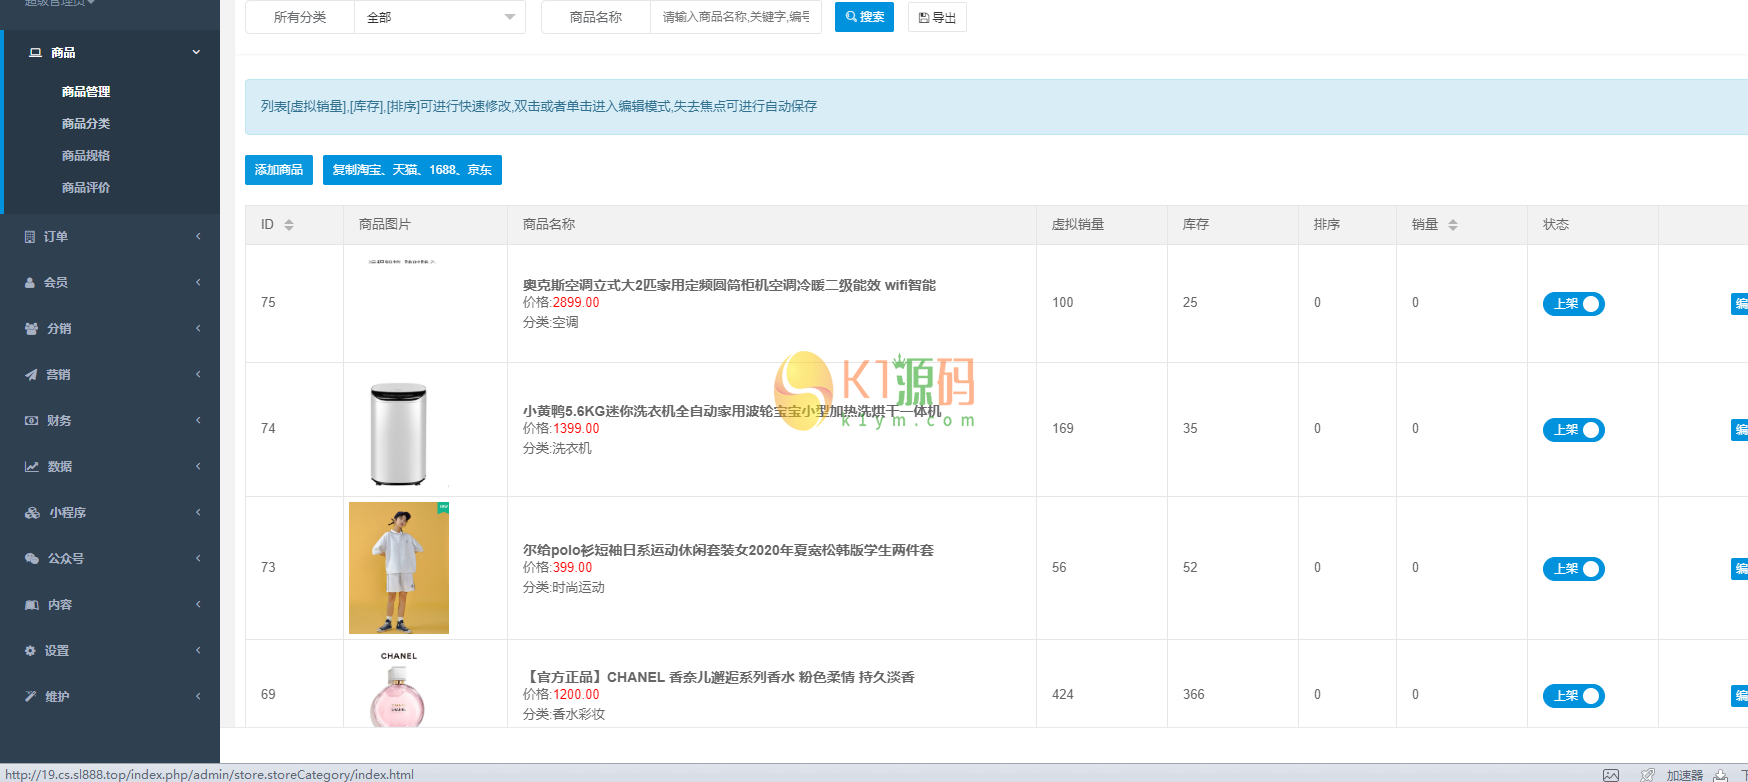Expand the 设置 menu using its chevron
The height and width of the screenshot is (782, 1748).
(x=198, y=650)
